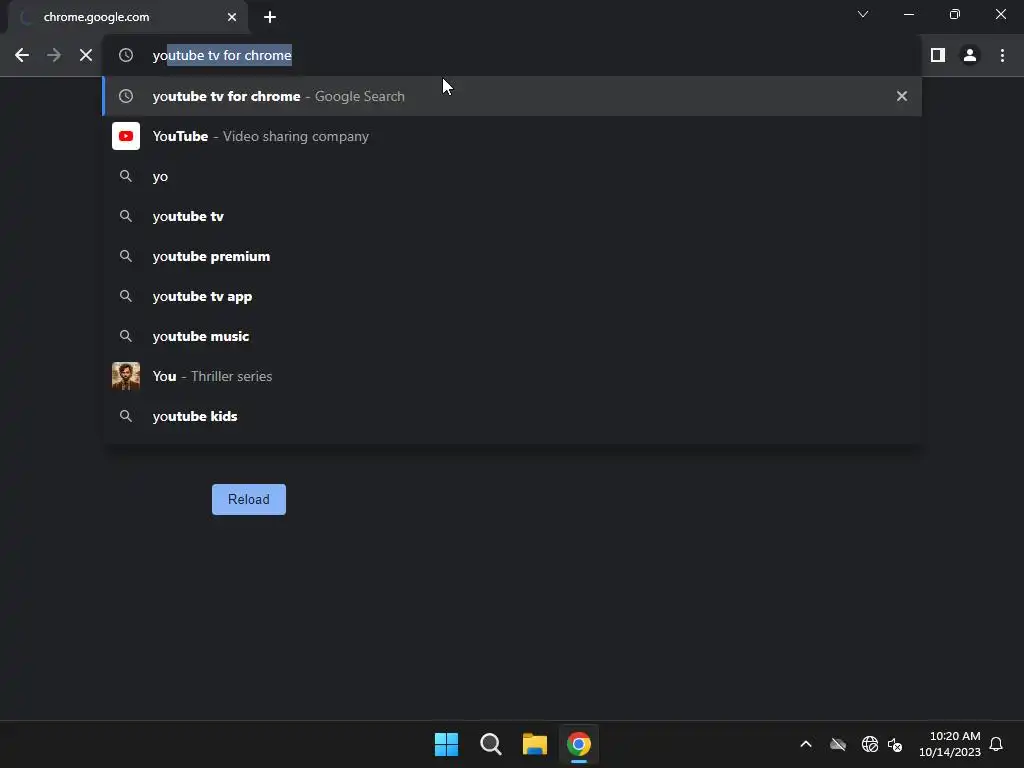Click clock icon beside first suggestion row
Viewport: 1024px width, 768px height.
[126, 96]
